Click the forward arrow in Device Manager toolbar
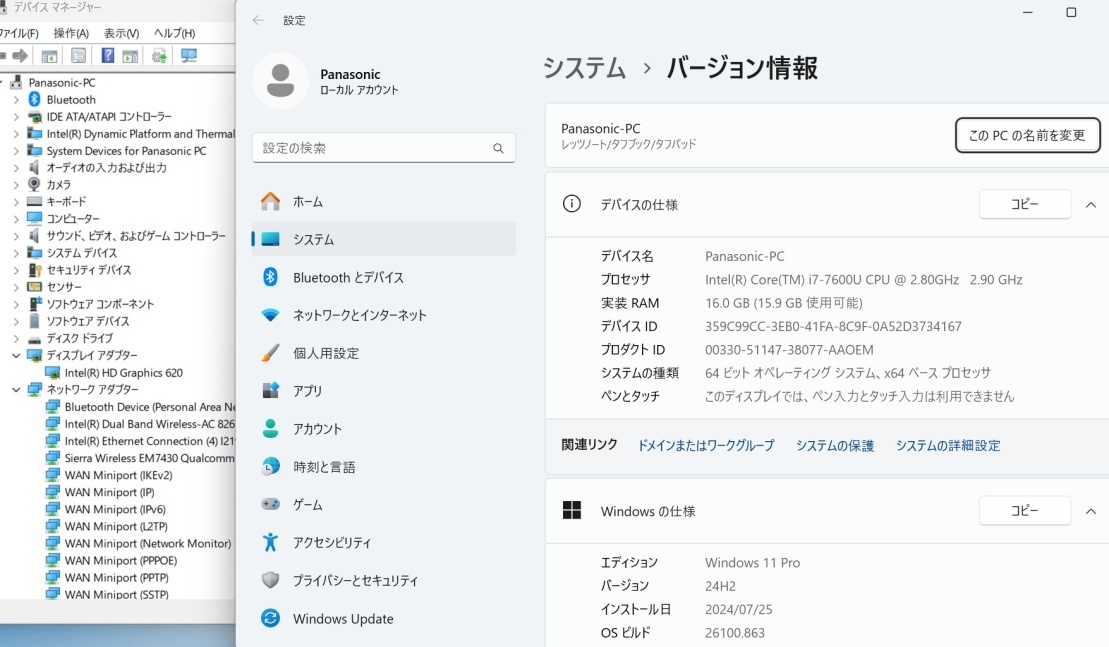1109x647 pixels. [x=20, y=55]
